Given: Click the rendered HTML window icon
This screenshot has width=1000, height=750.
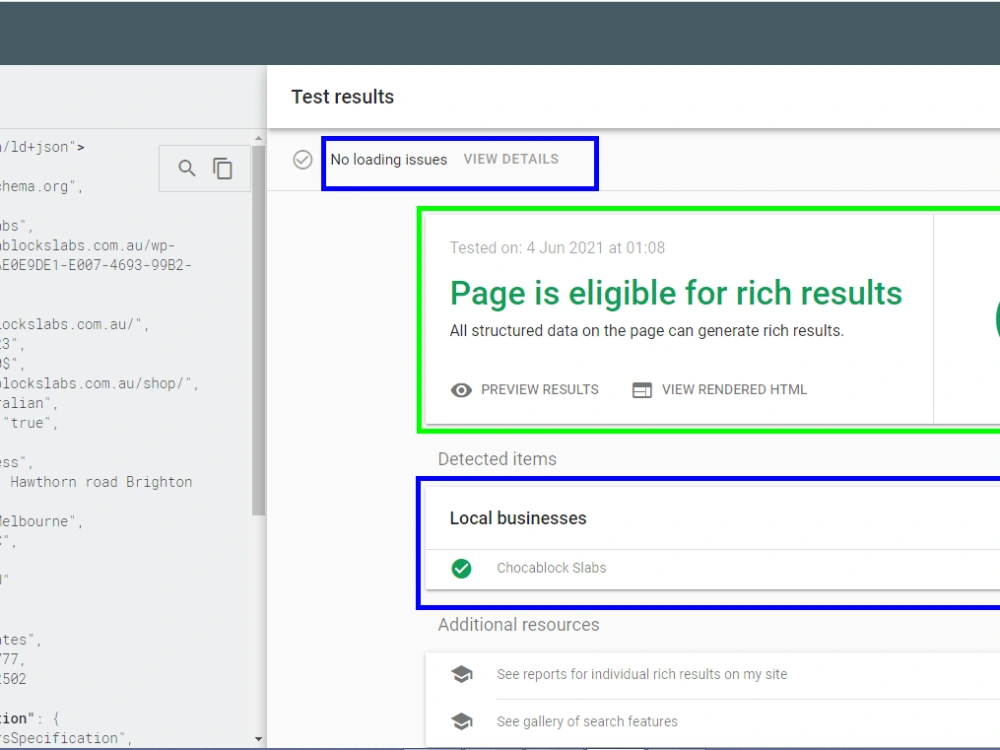Looking at the screenshot, I should 642,390.
